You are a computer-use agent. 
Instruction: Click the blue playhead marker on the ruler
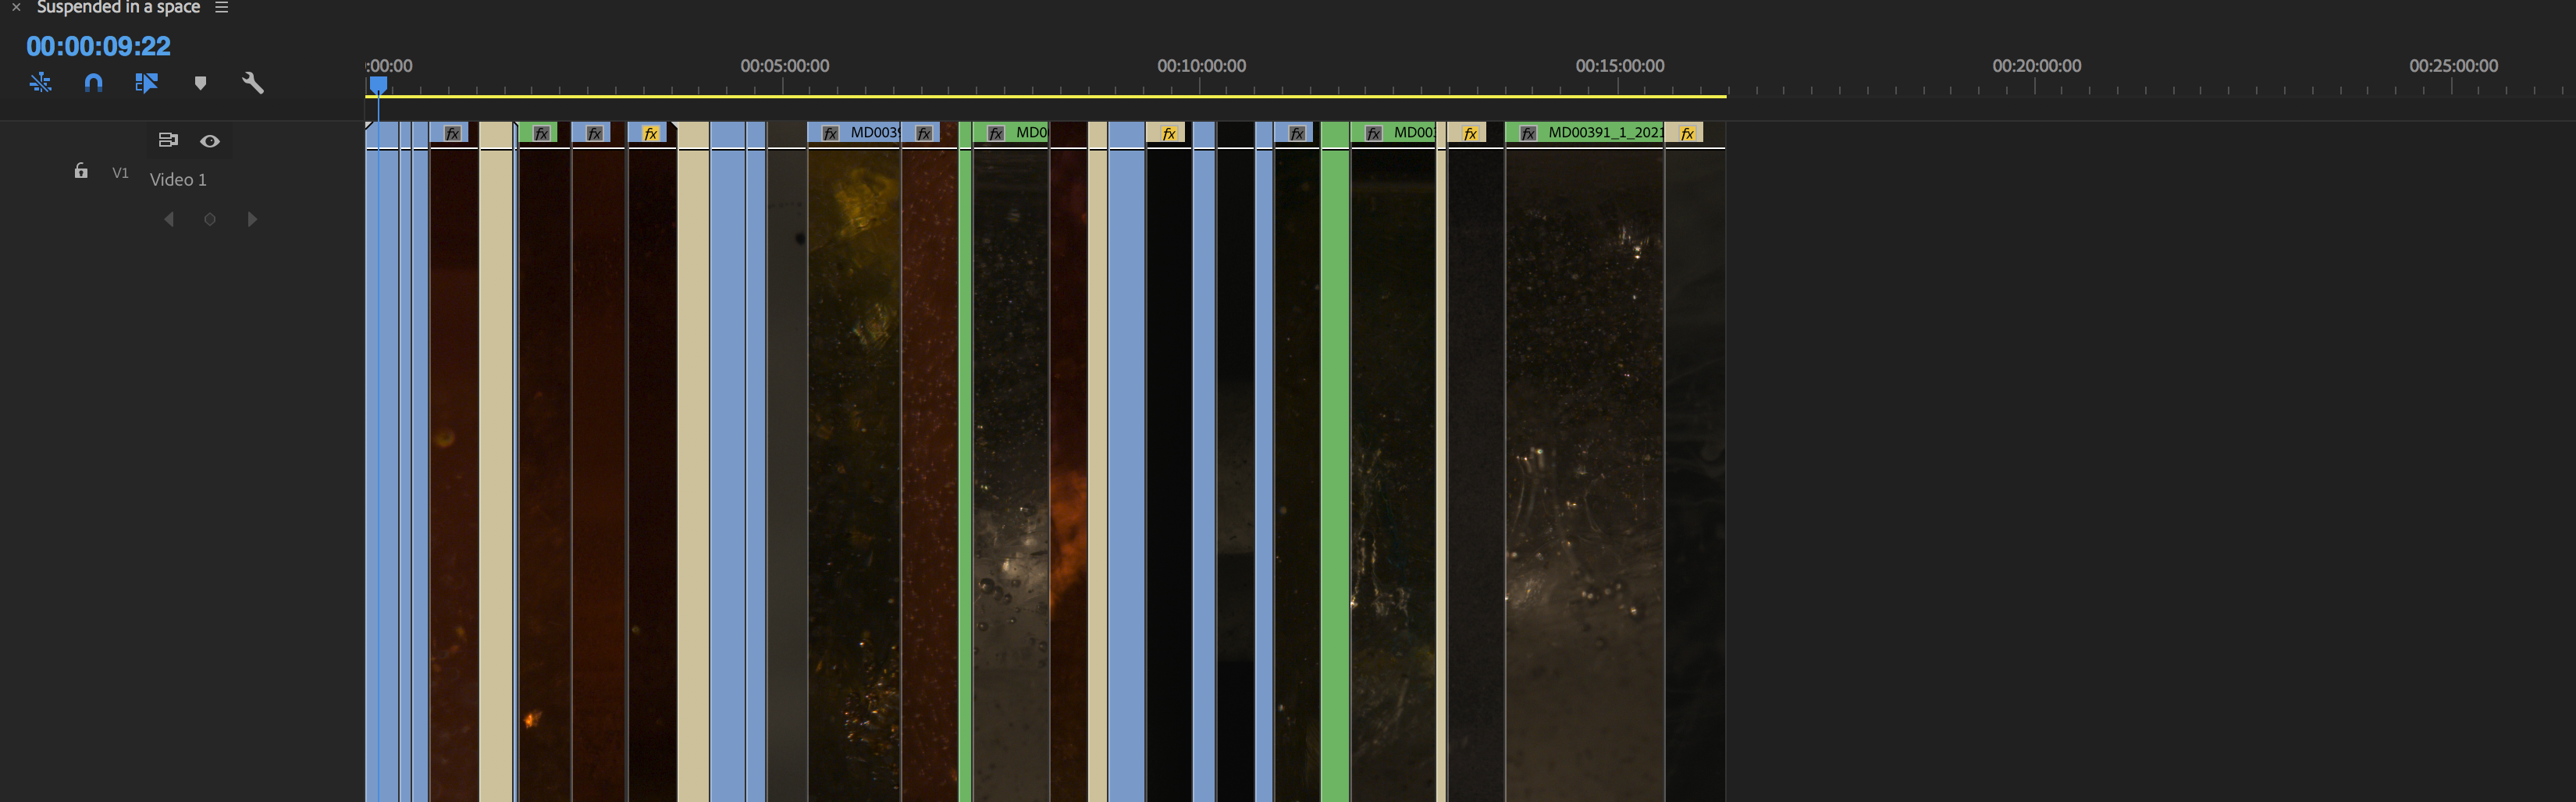(x=380, y=87)
